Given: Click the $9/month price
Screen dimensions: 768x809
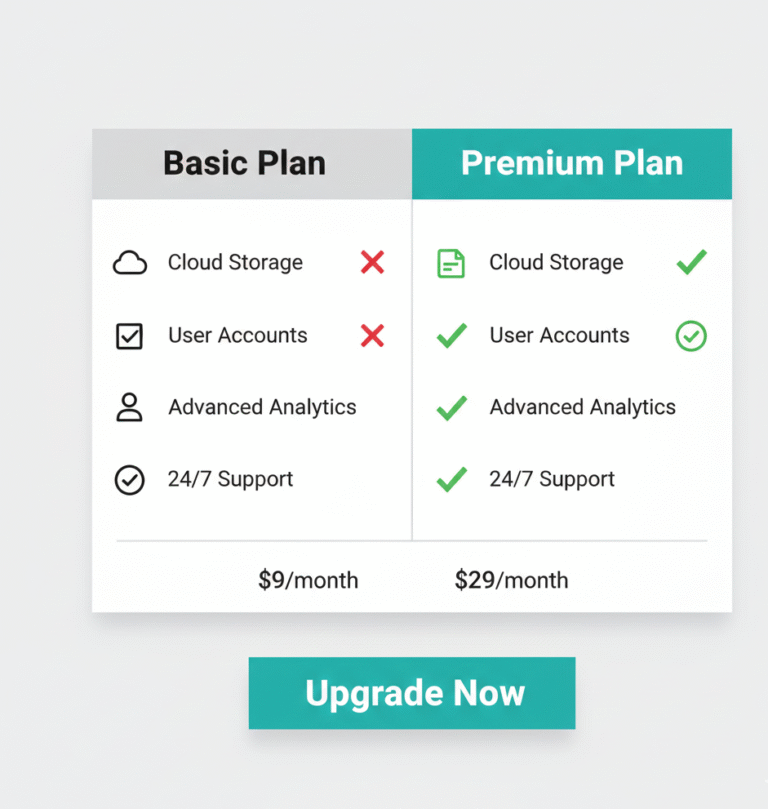Looking at the screenshot, I should tap(308, 580).
